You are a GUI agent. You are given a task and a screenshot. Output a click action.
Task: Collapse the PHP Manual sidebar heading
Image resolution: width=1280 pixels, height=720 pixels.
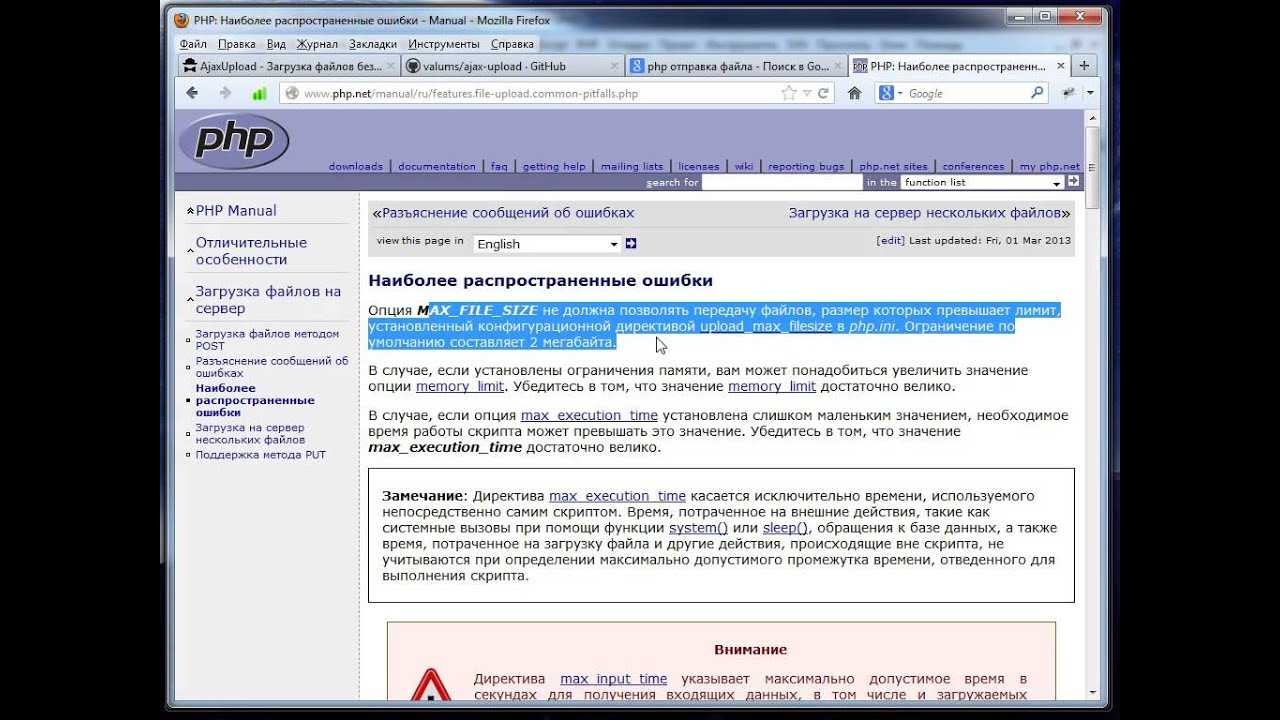click(x=190, y=211)
